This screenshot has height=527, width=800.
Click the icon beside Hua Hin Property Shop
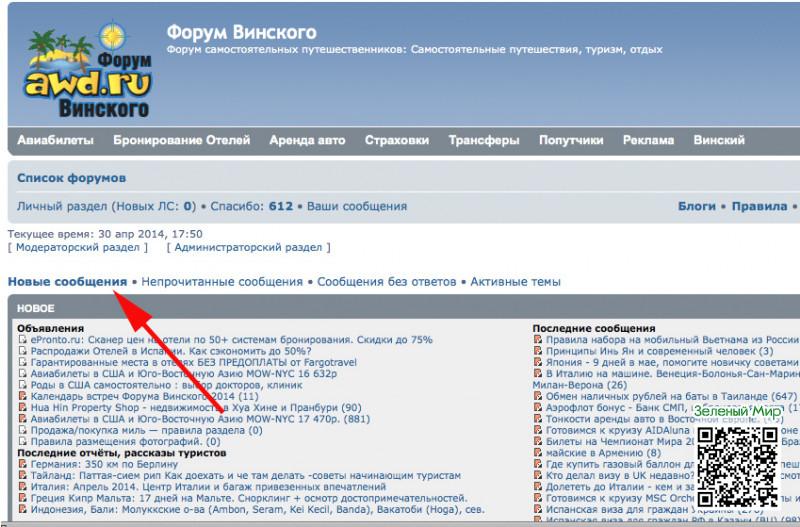(23, 408)
